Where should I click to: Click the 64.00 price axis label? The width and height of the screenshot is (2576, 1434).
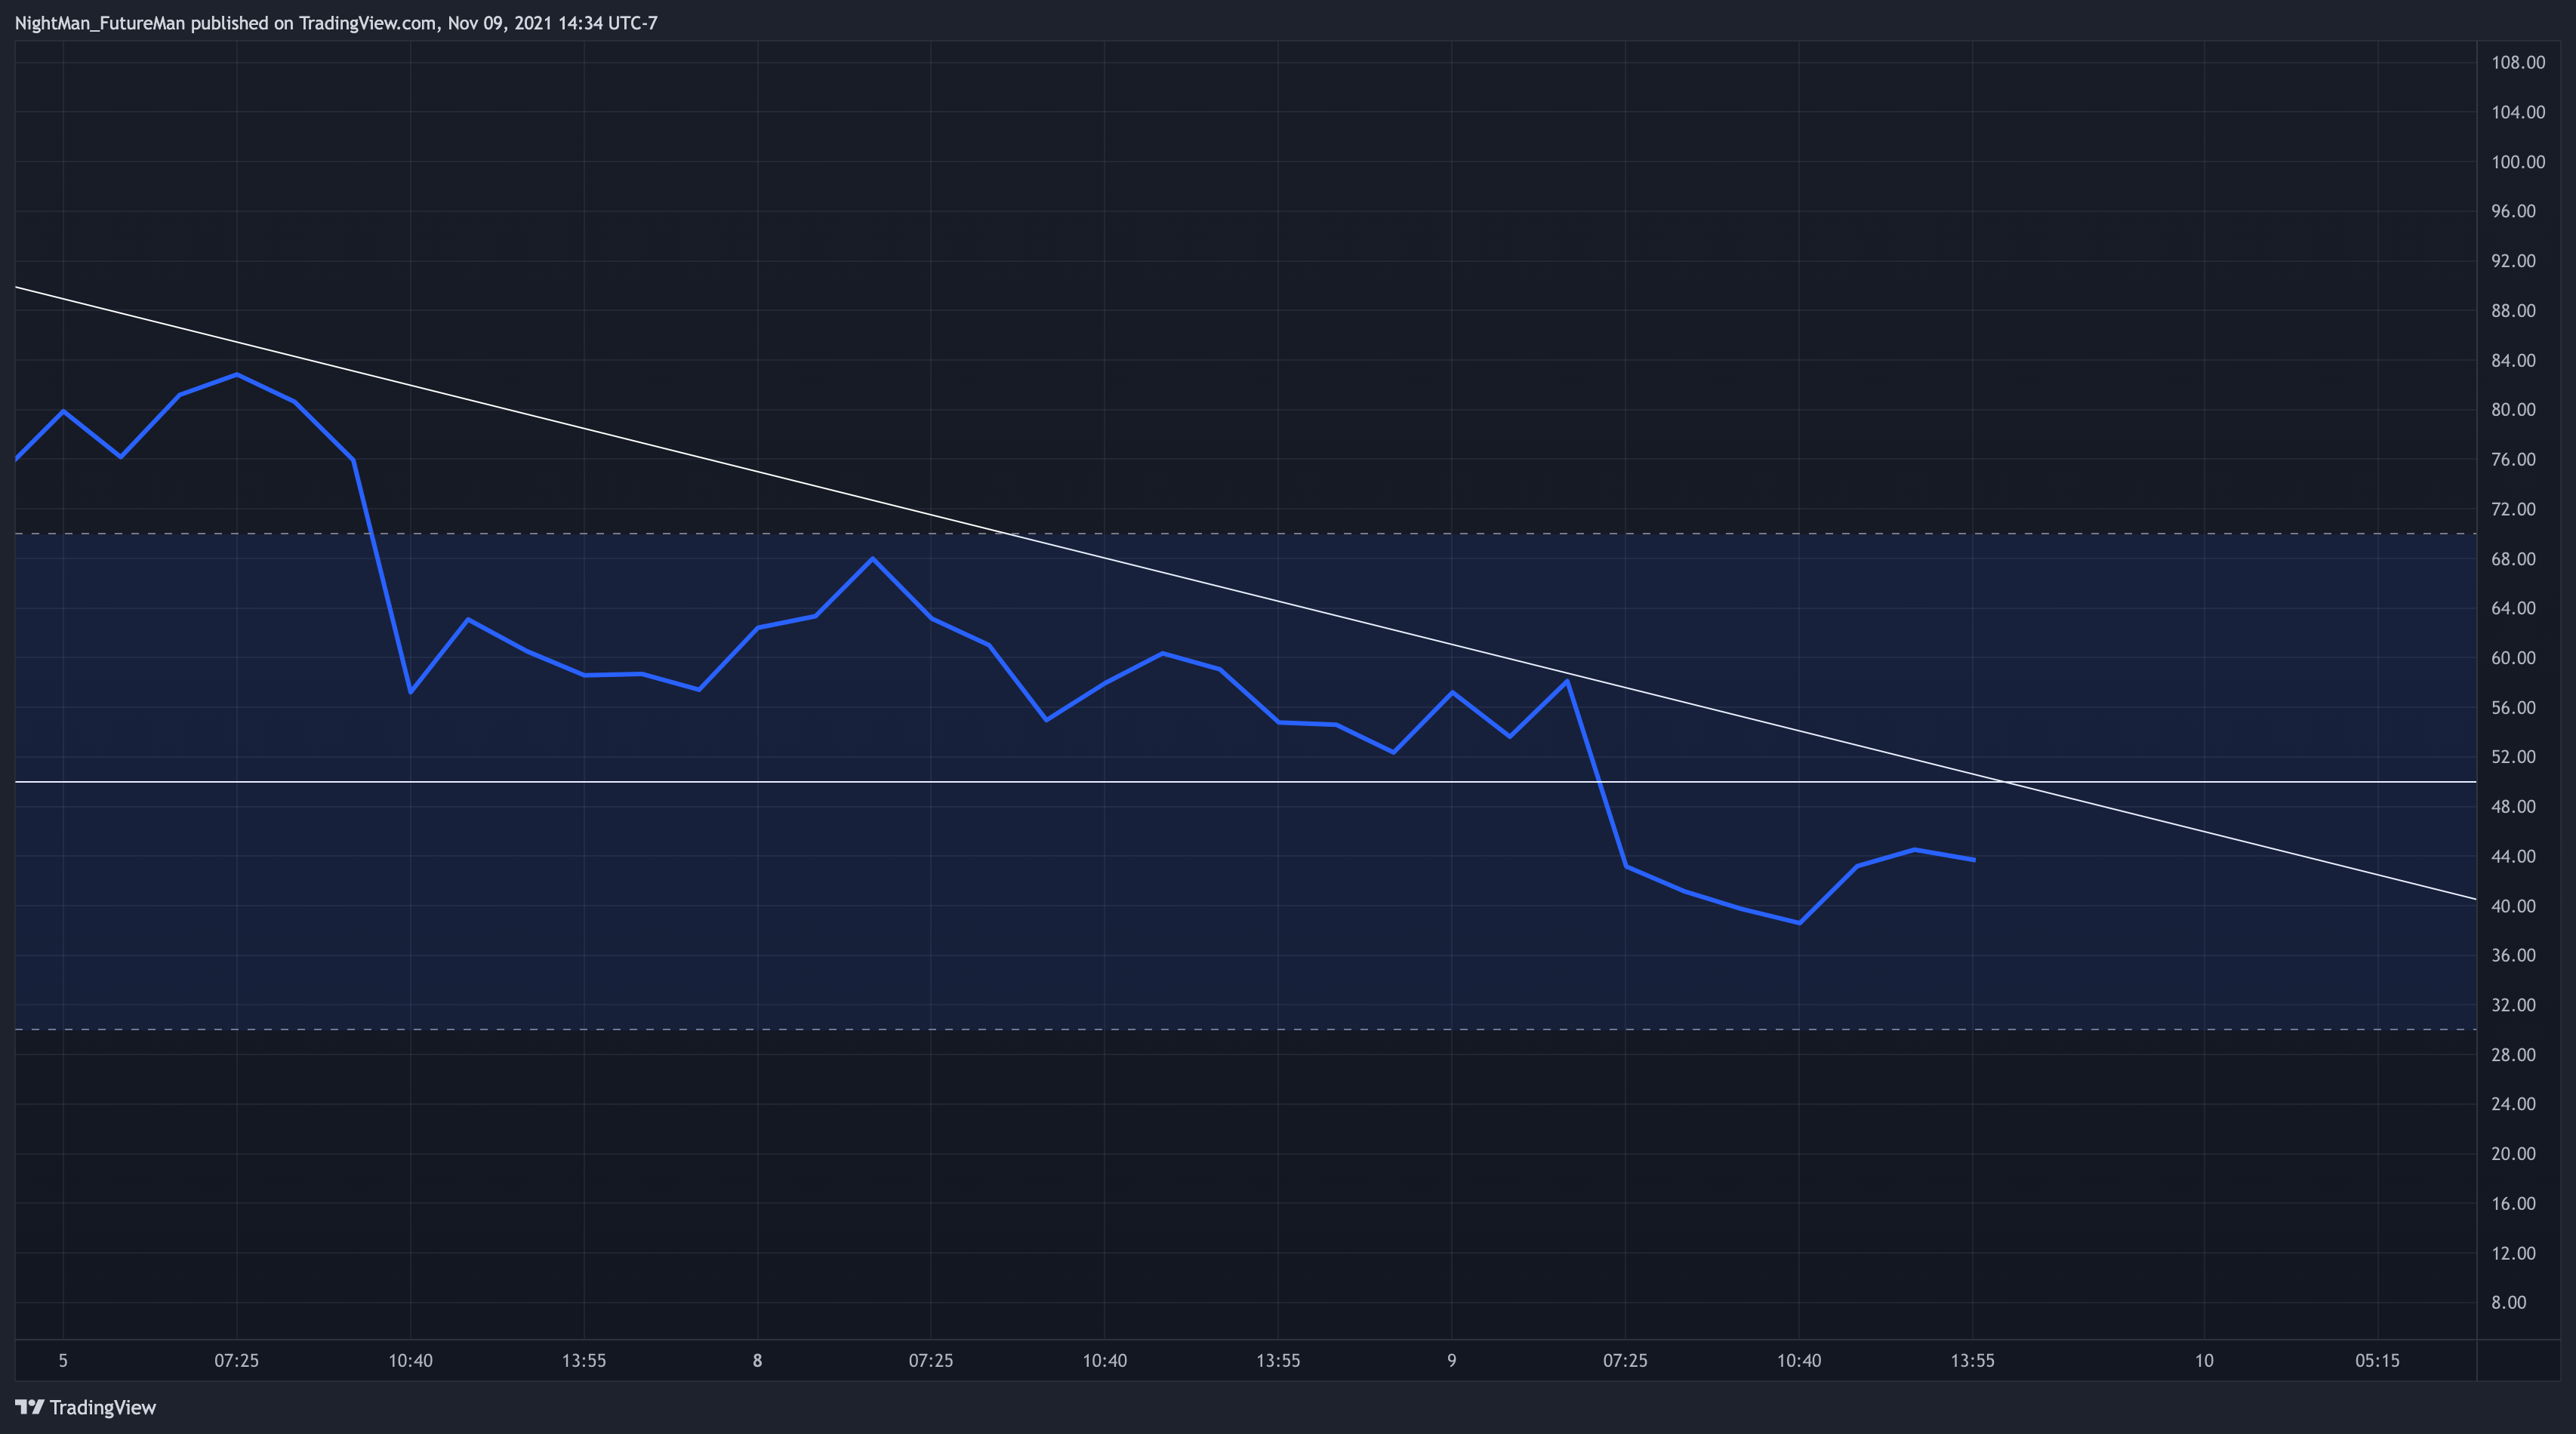click(x=2514, y=608)
